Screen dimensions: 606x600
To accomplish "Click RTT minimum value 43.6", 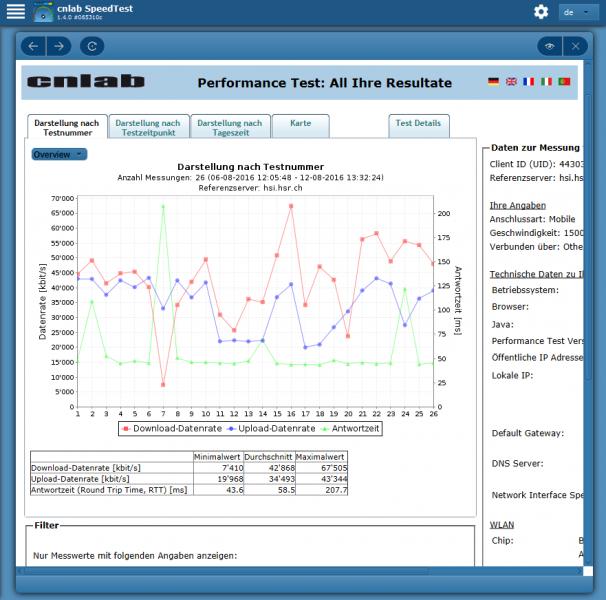I will pos(235,490).
